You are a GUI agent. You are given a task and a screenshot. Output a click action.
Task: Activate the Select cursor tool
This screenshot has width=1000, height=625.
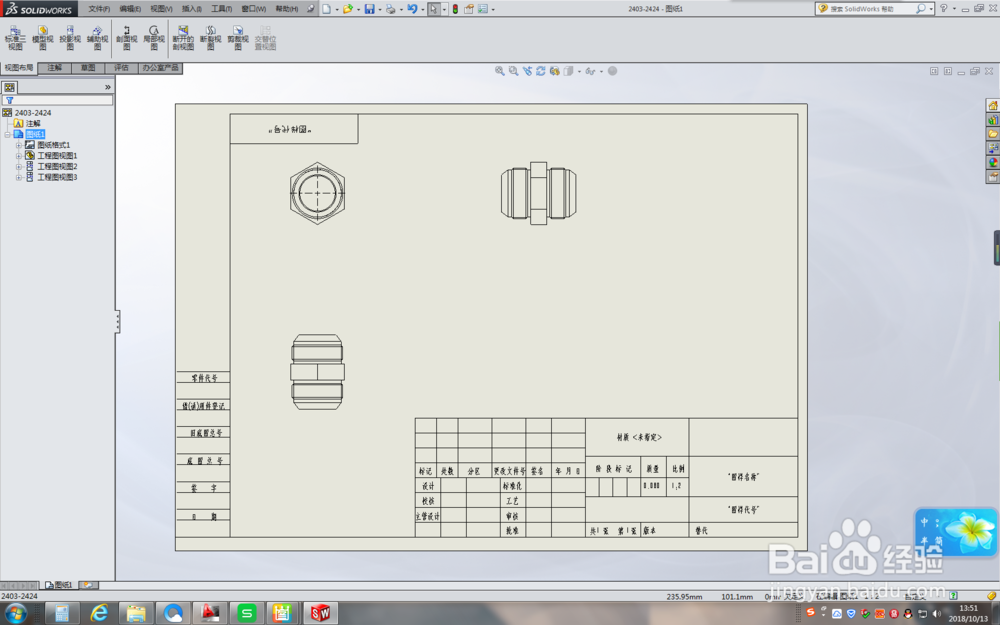click(434, 9)
